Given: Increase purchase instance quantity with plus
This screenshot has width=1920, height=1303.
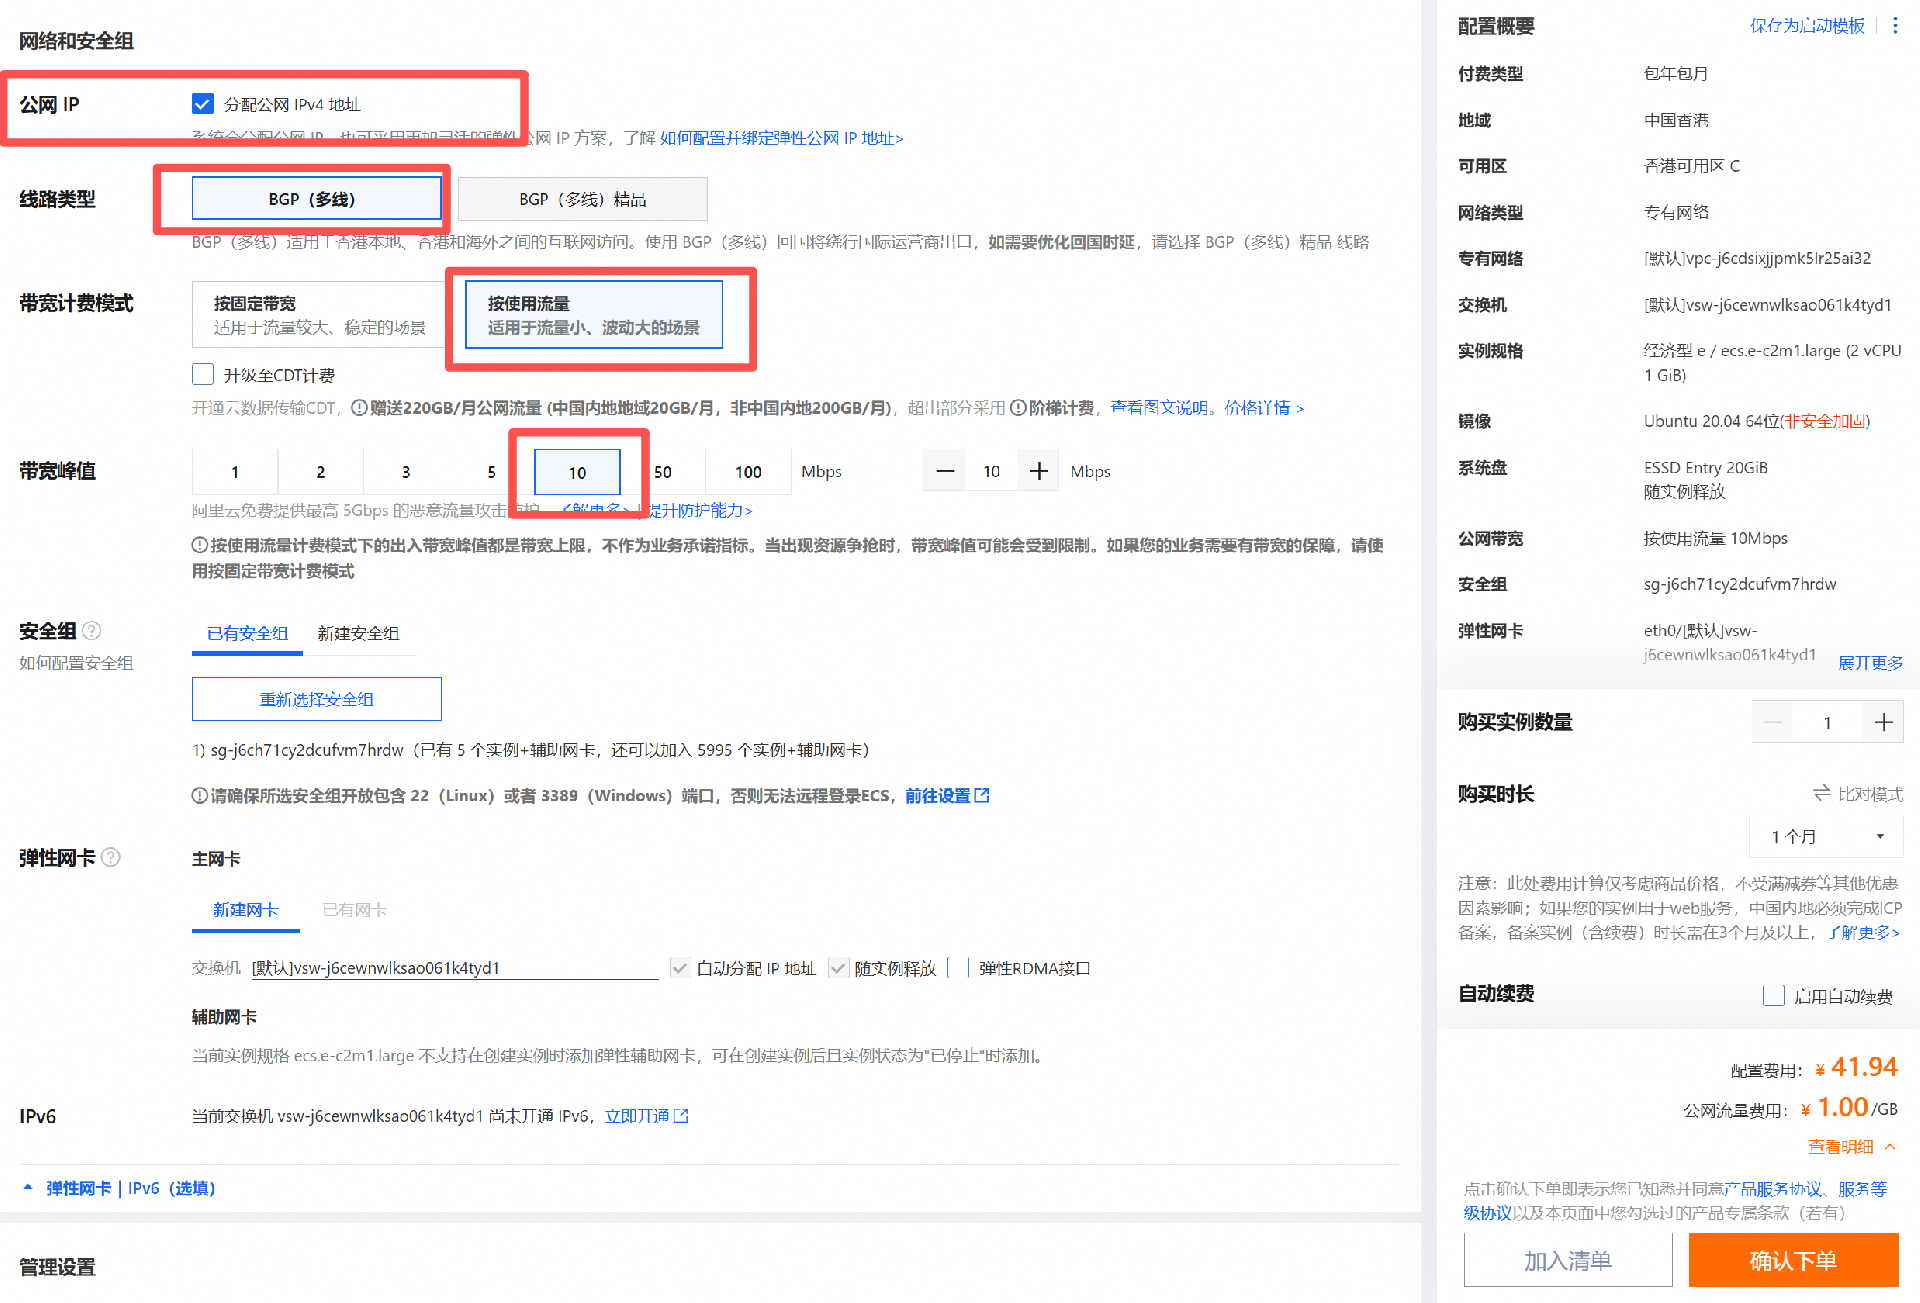Looking at the screenshot, I should [x=1883, y=722].
